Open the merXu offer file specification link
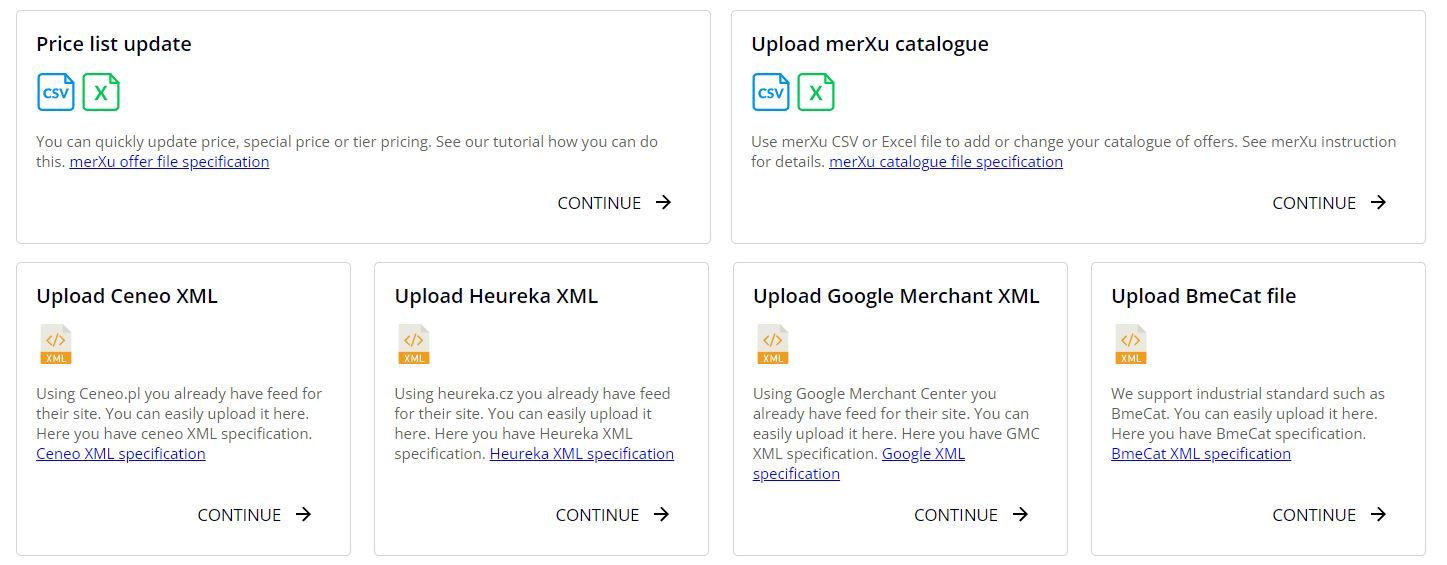The height and width of the screenshot is (565, 1447). point(169,162)
